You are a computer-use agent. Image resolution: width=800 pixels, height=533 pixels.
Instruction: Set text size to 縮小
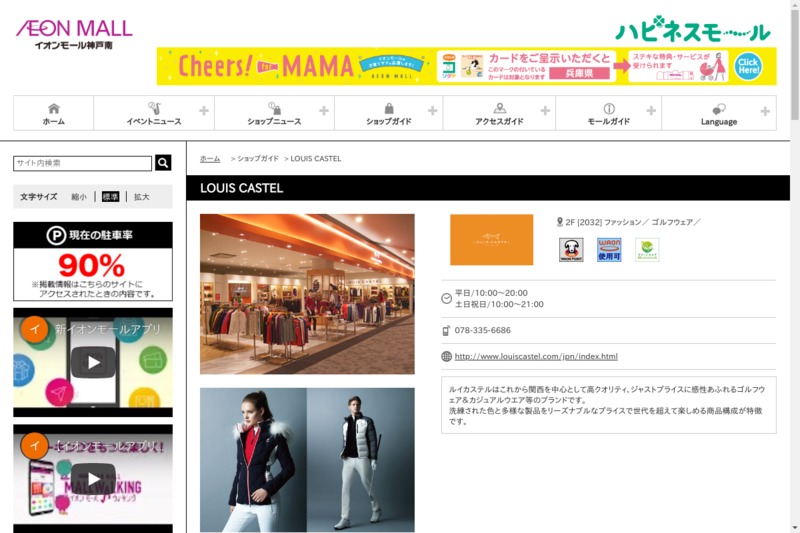coord(79,197)
